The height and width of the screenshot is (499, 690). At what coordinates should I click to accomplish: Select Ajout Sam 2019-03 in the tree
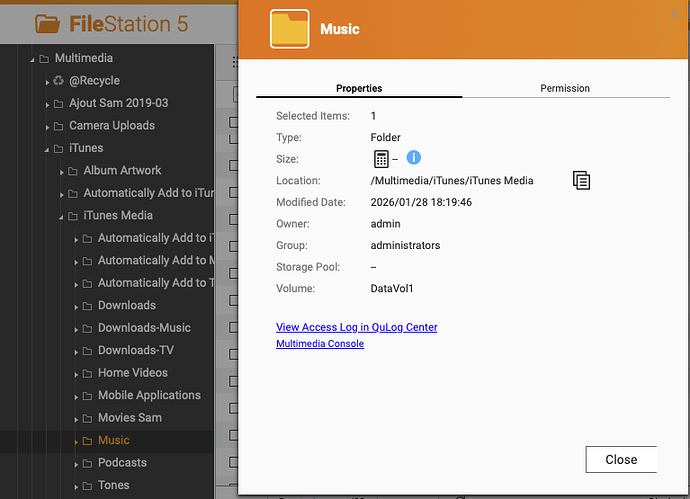coord(118,103)
